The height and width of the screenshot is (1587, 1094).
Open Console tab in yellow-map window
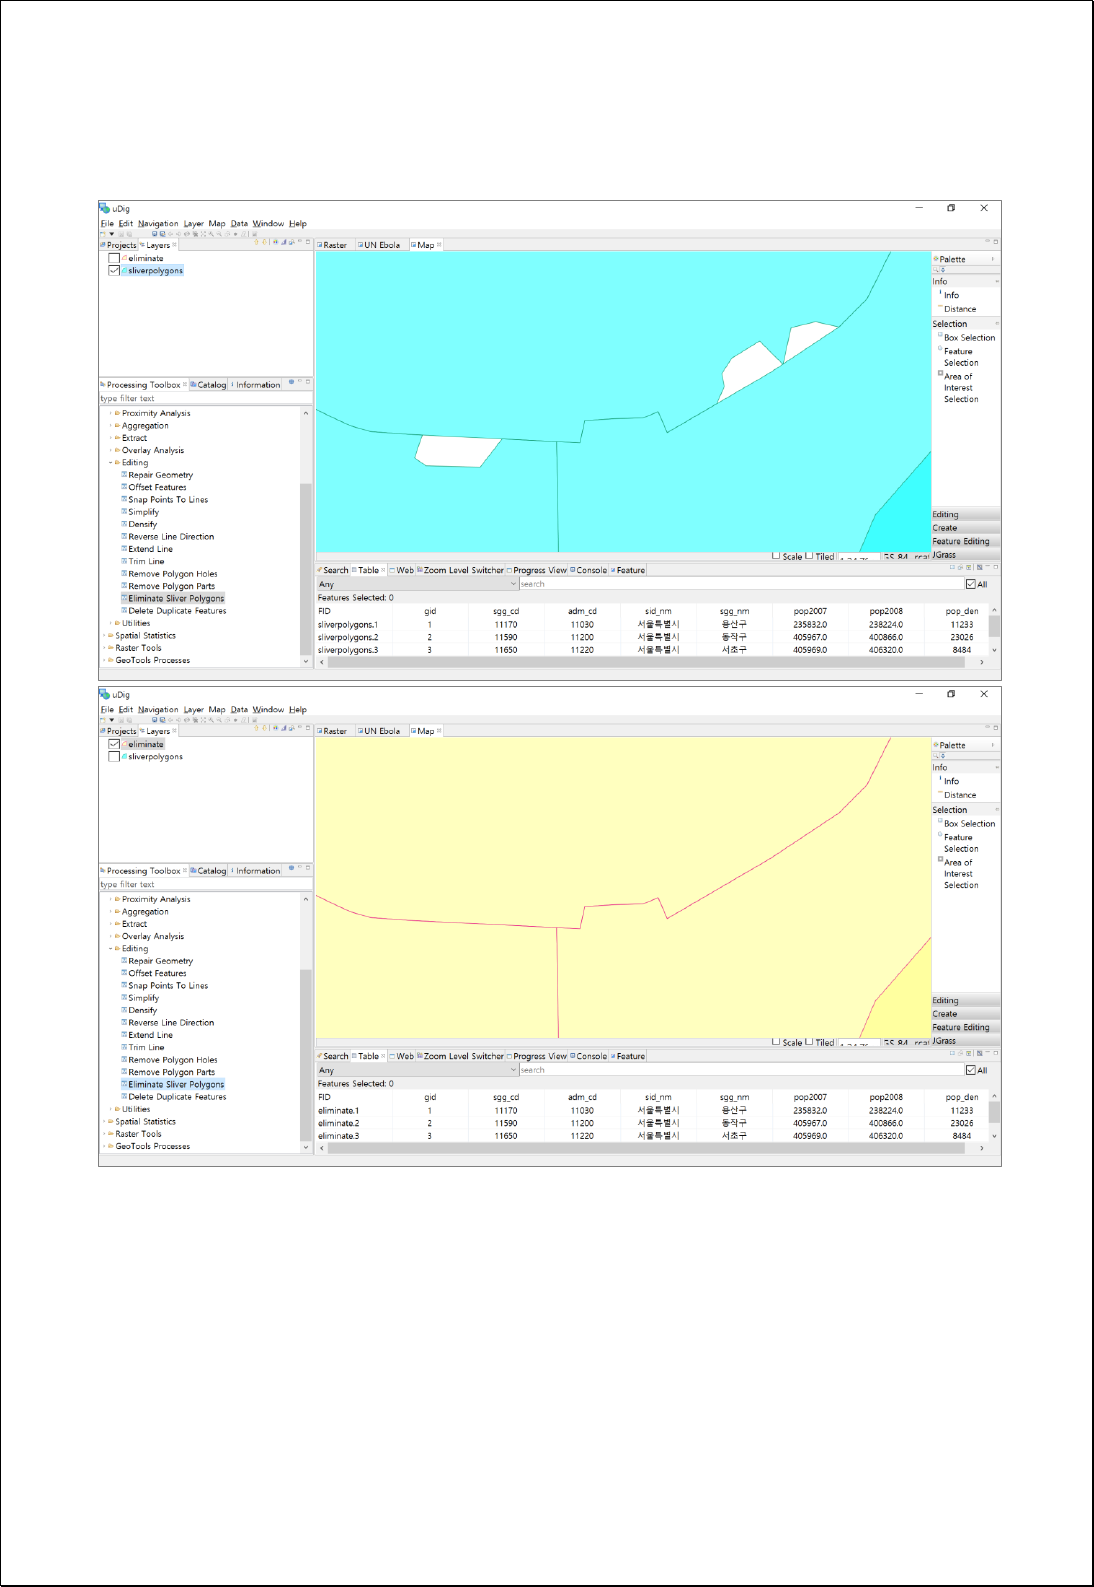589,1056
